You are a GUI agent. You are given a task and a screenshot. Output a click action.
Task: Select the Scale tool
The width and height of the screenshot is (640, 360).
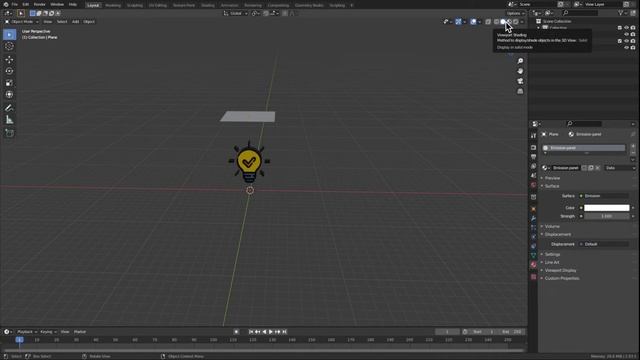click(9, 83)
